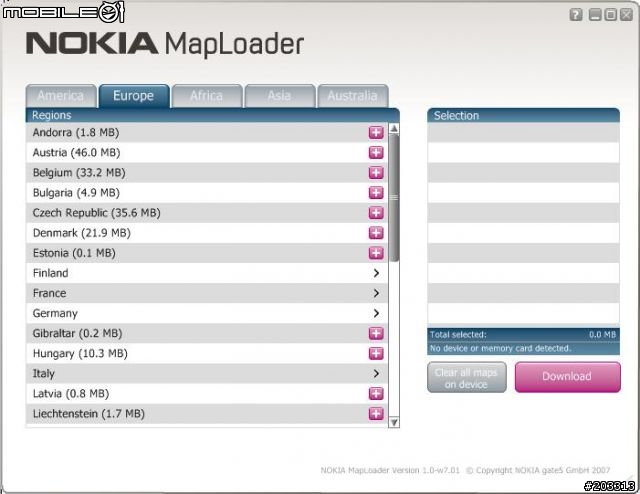Click Denmark (21.9 MB) label
The height and width of the screenshot is (494, 640).
82,233
